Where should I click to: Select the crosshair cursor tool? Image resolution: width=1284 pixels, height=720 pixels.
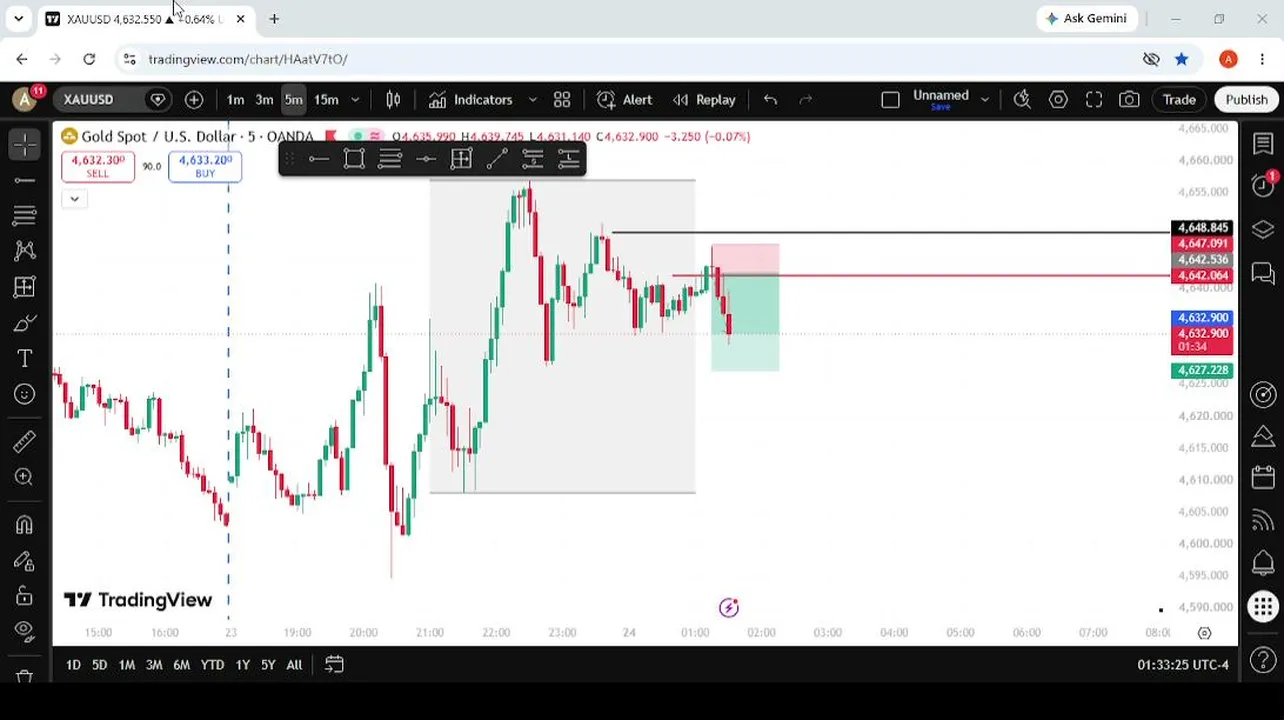coord(25,145)
